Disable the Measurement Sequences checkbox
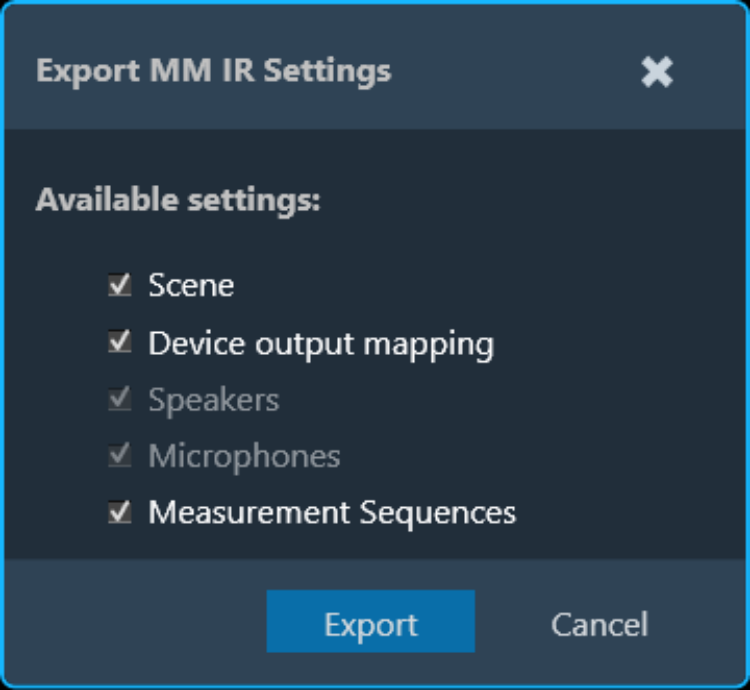Viewport: 750px width, 690px height. (x=120, y=513)
